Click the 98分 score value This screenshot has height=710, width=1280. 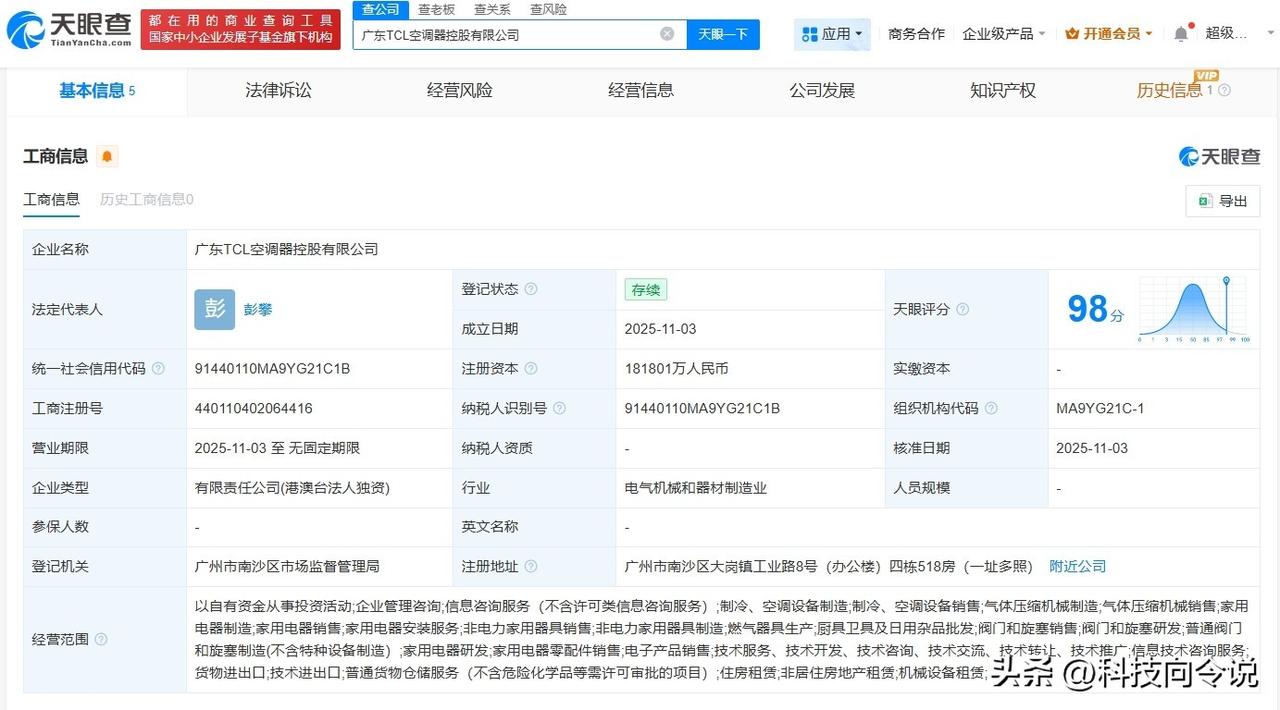[1095, 309]
